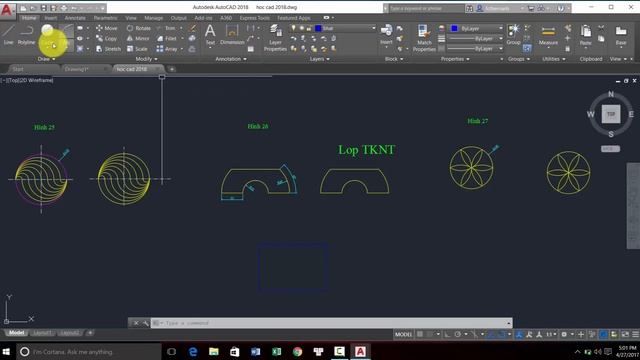640x360 pixels.
Task: Switch to the Insert ribbon tab
Action: (x=51, y=18)
